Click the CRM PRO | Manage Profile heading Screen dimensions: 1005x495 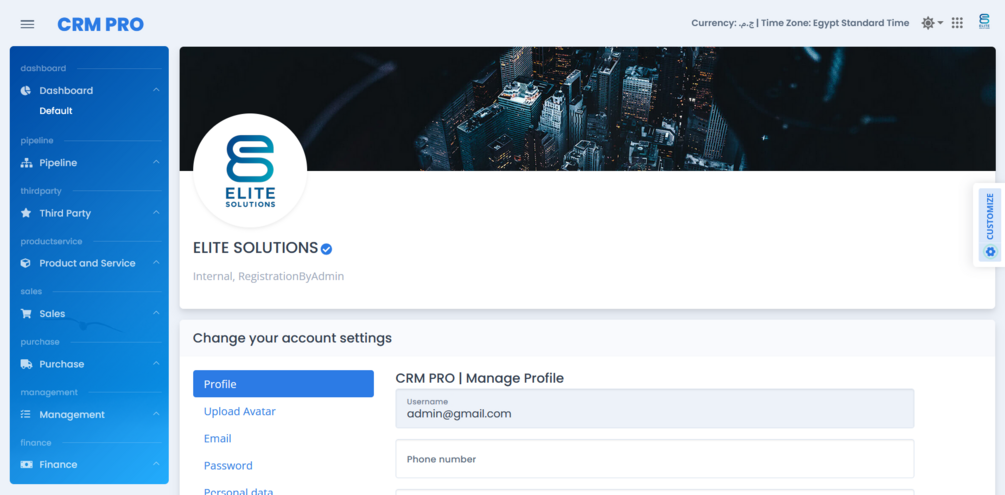pos(479,378)
